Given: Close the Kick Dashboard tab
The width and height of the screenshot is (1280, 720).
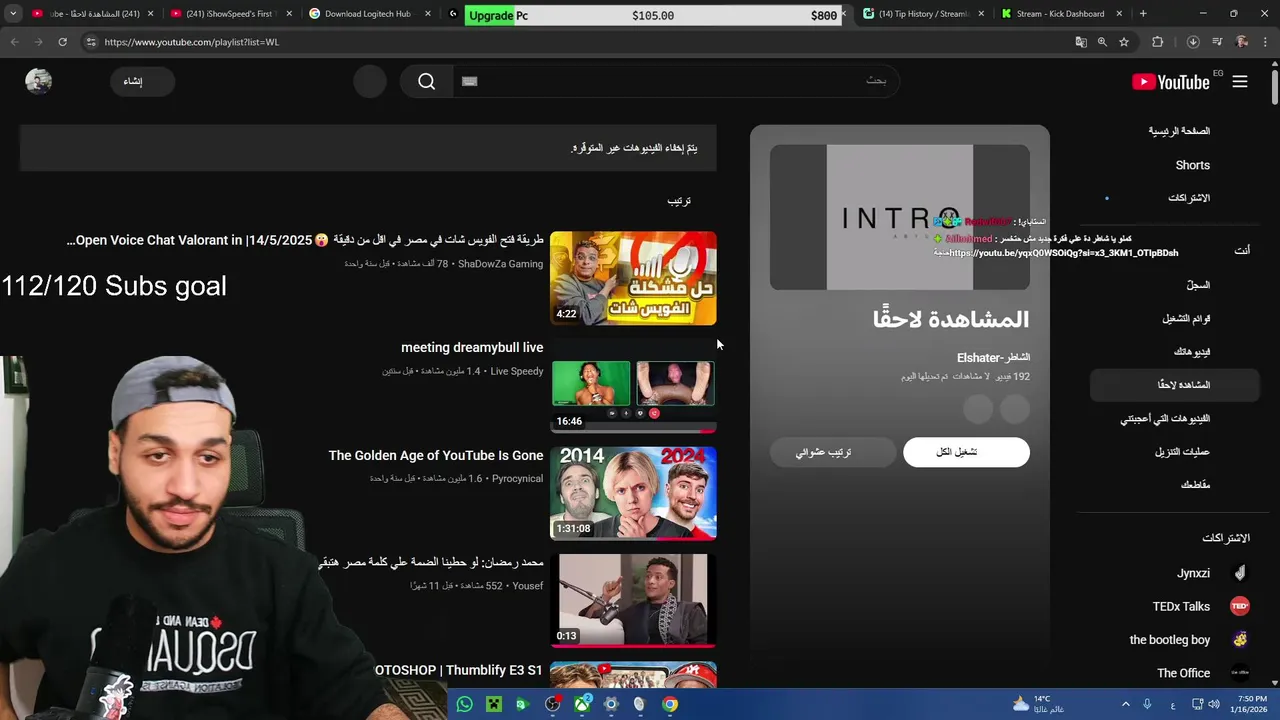Looking at the screenshot, I should point(1118,14).
